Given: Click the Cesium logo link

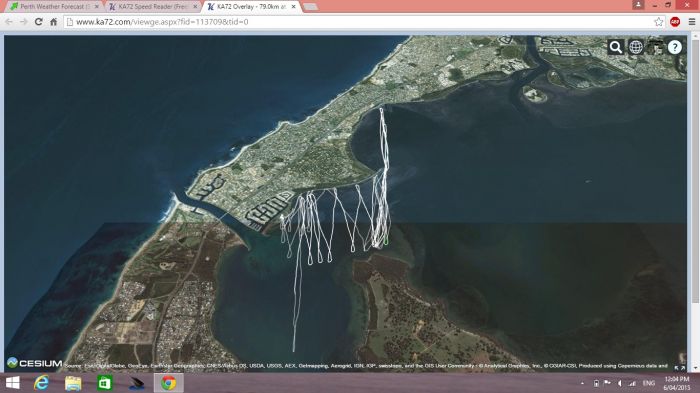Looking at the screenshot, I should coord(35,363).
